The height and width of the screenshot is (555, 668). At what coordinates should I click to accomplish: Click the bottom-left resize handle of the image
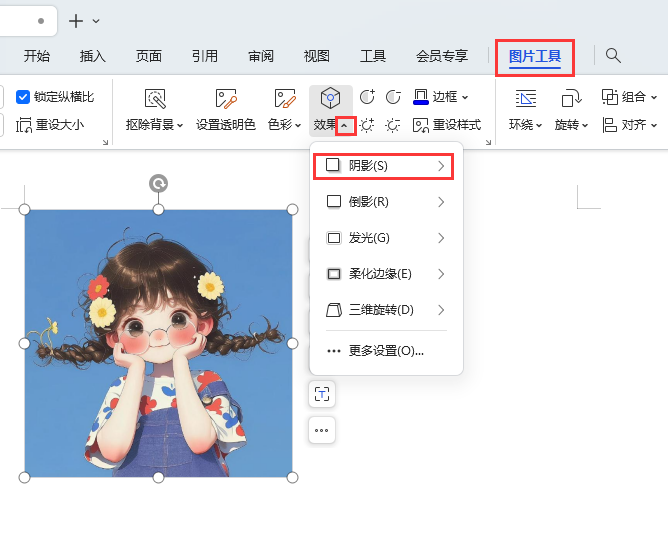25,477
